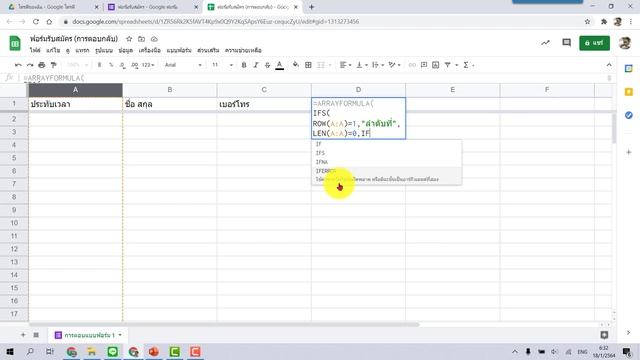Open text rotation dropdown
Screen dimensions: 640x360
pyautogui.click(x=394, y=65)
